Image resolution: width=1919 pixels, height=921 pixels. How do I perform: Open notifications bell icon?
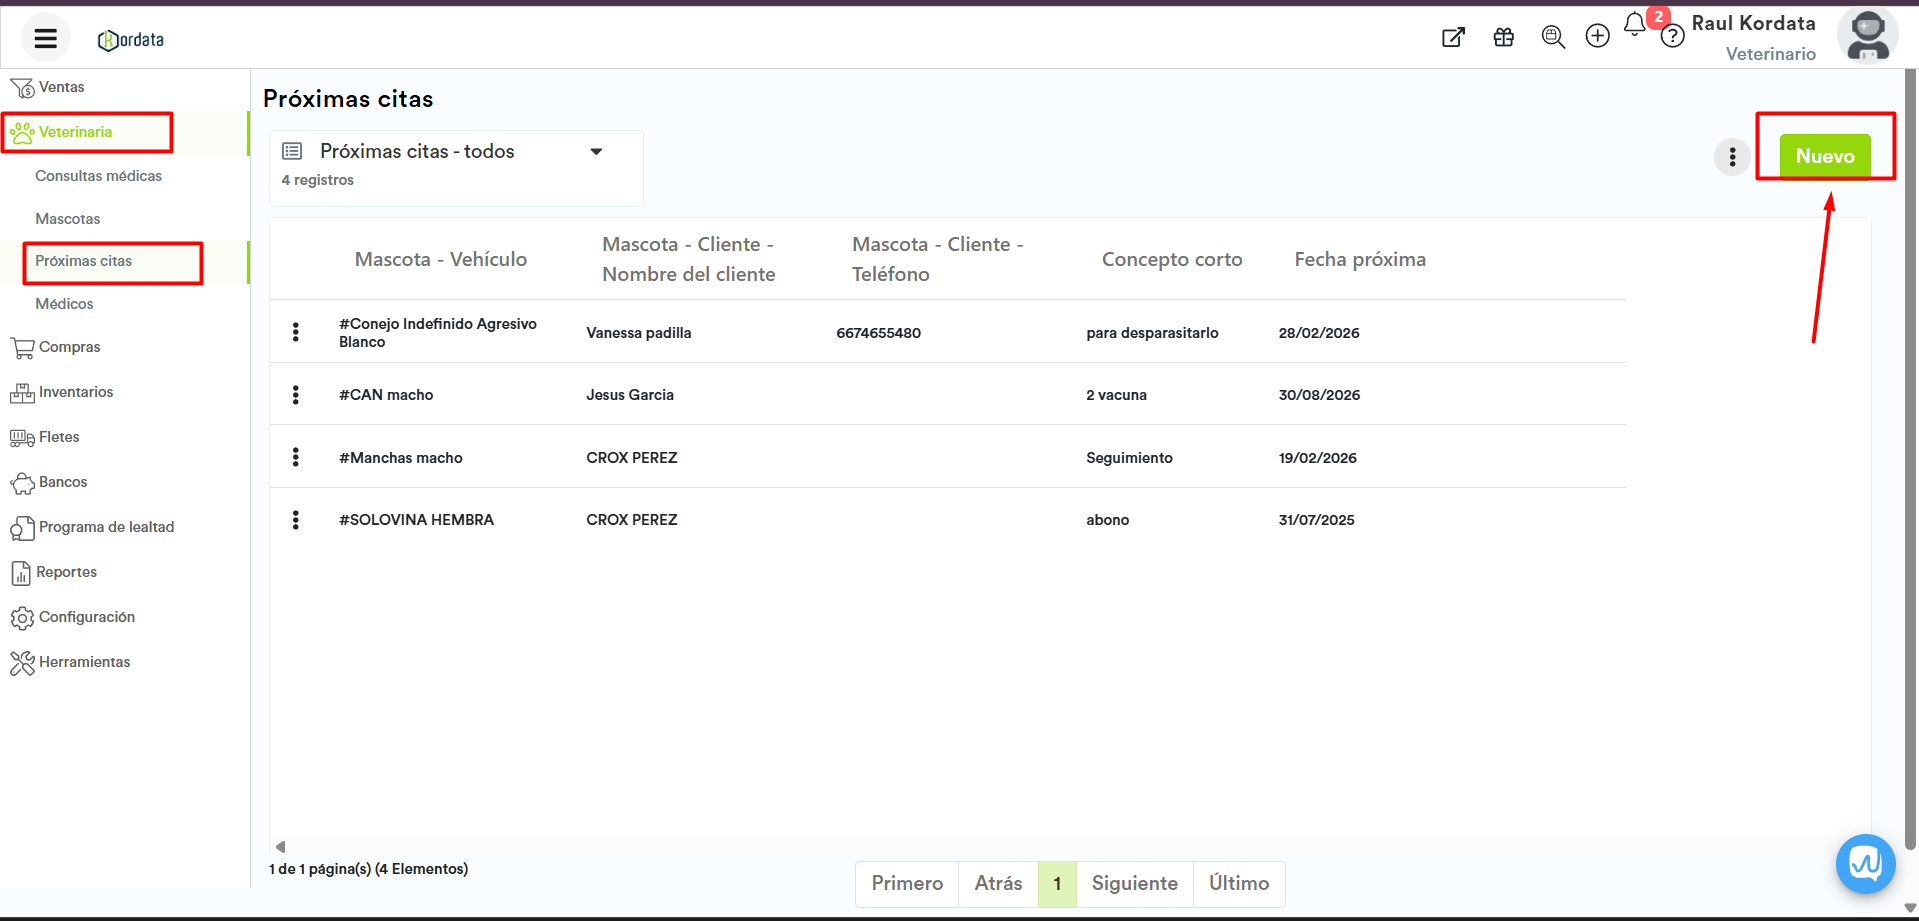1634,25
